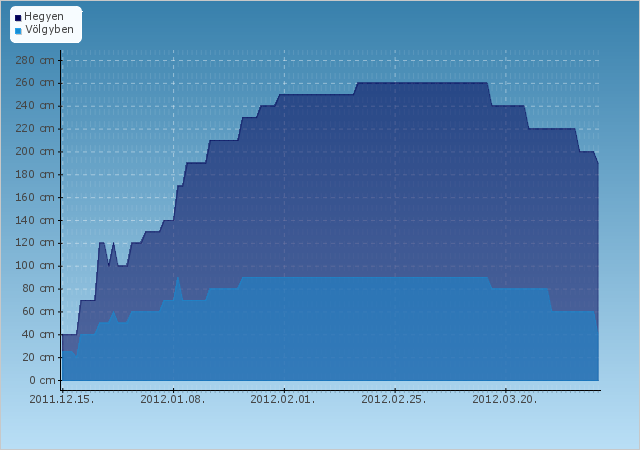Click the 40 cm axis label
The width and height of the screenshot is (640, 450).
(38, 334)
